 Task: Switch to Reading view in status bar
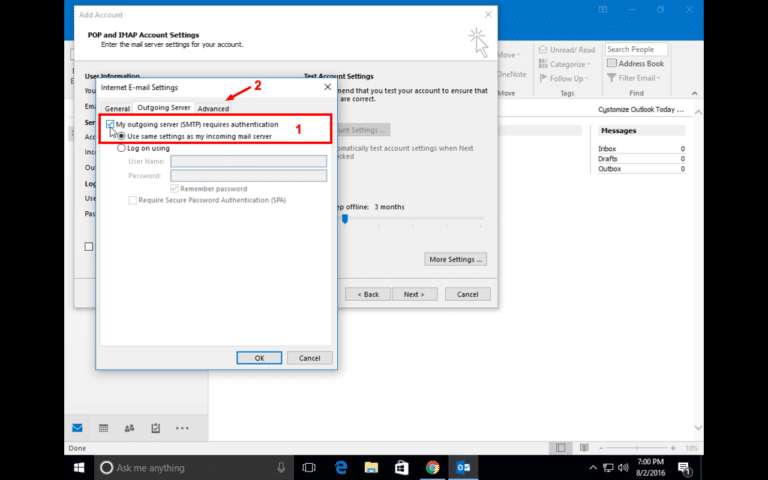pos(584,448)
